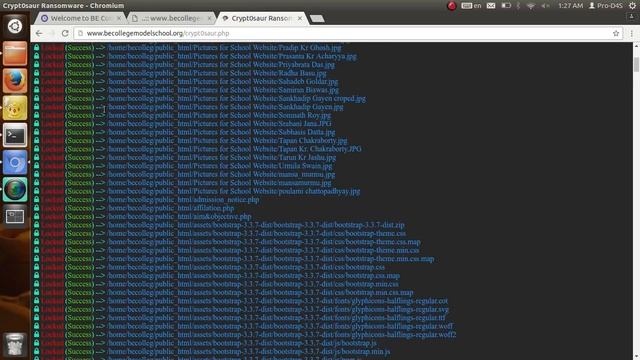
Task: Click the 'affilation.php' file path
Action: tap(171, 208)
